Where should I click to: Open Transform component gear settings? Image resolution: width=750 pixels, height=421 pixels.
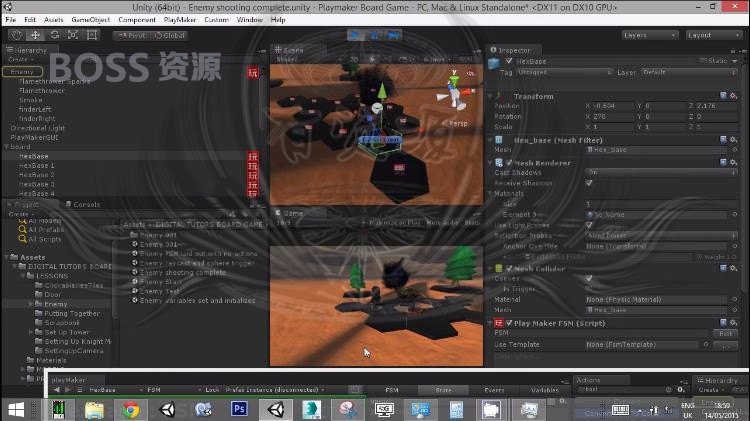click(733, 96)
